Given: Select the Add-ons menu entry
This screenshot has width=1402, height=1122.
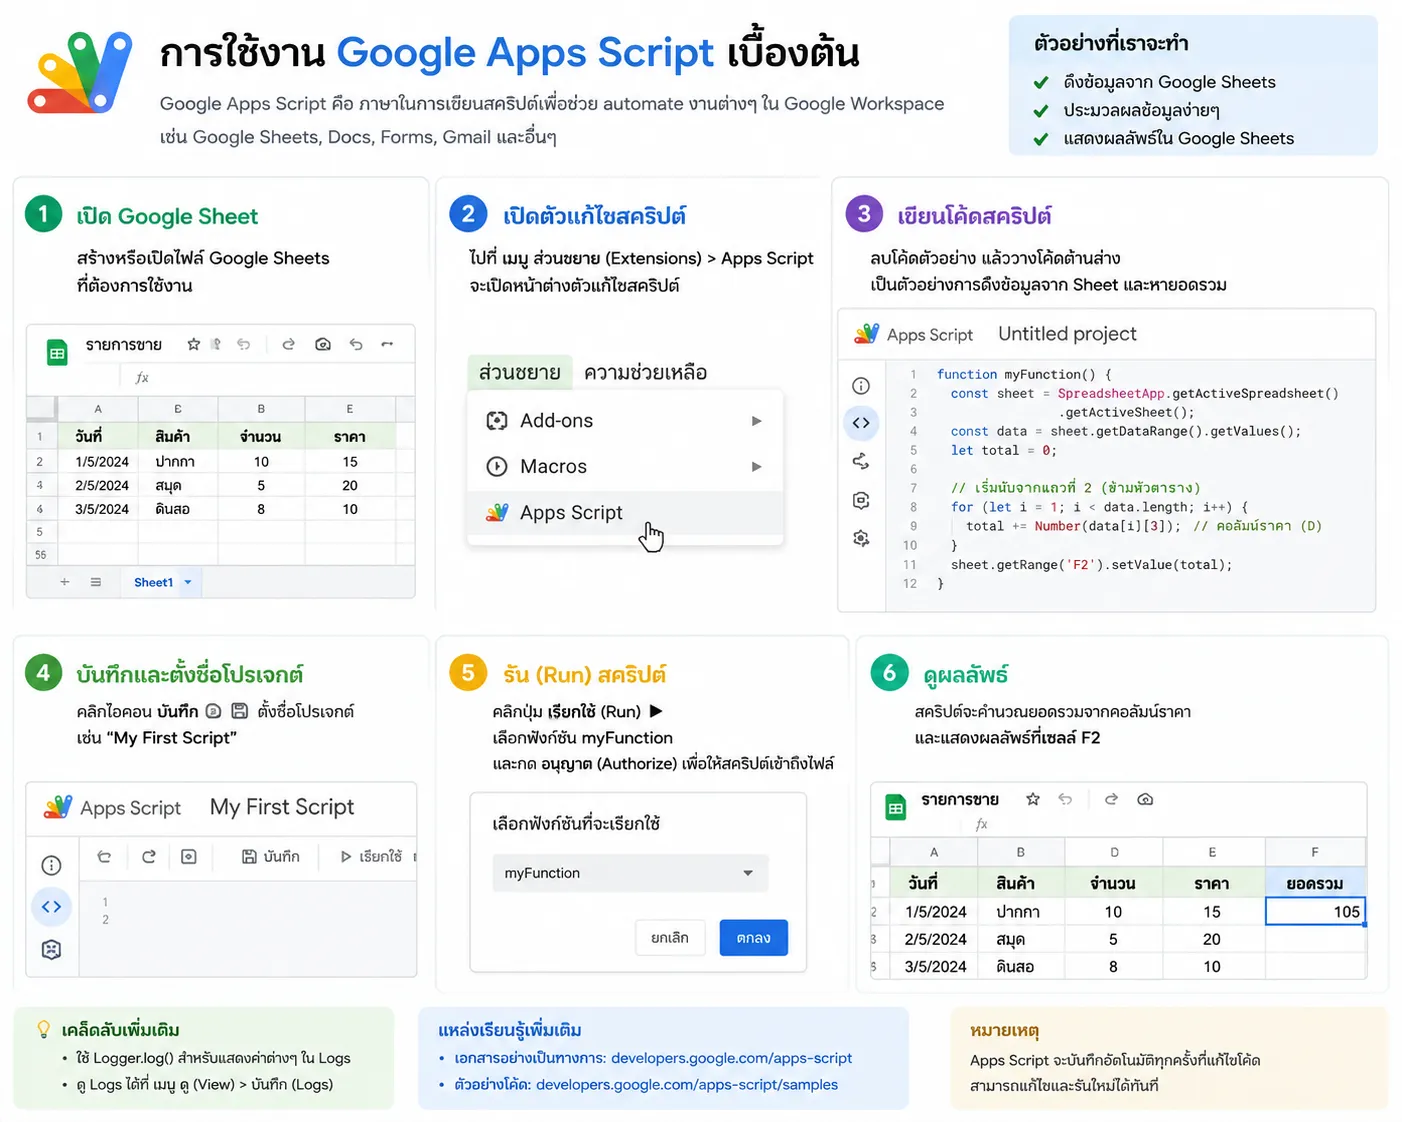Looking at the screenshot, I should tap(625, 421).
